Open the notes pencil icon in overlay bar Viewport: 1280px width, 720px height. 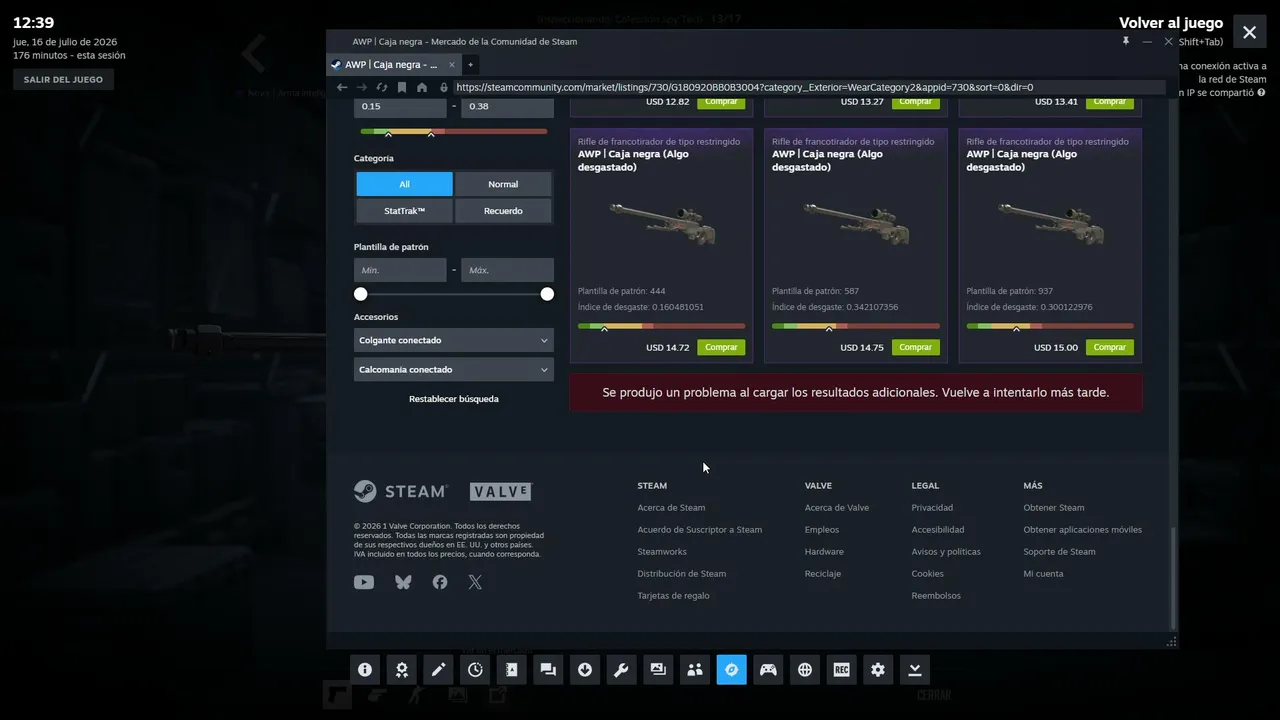(x=438, y=669)
